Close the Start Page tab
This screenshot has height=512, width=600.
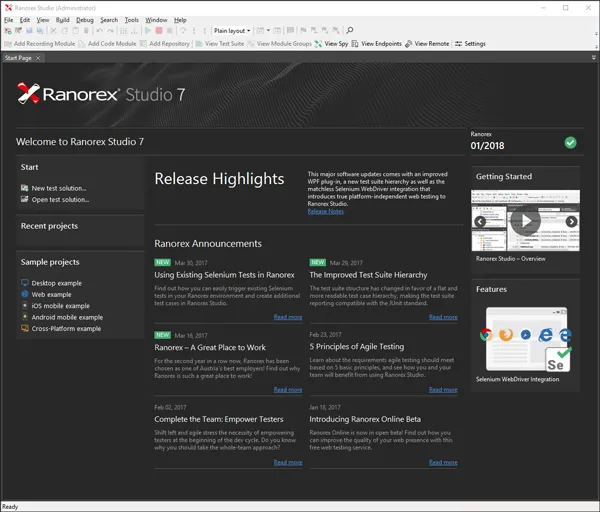coord(39,58)
